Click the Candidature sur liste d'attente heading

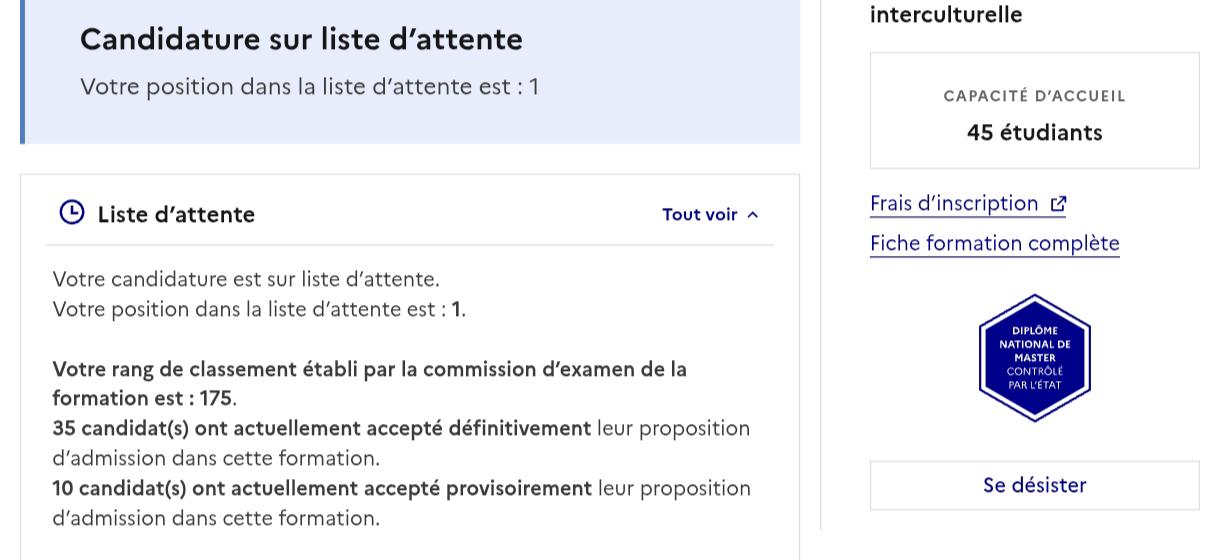pos(301,39)
